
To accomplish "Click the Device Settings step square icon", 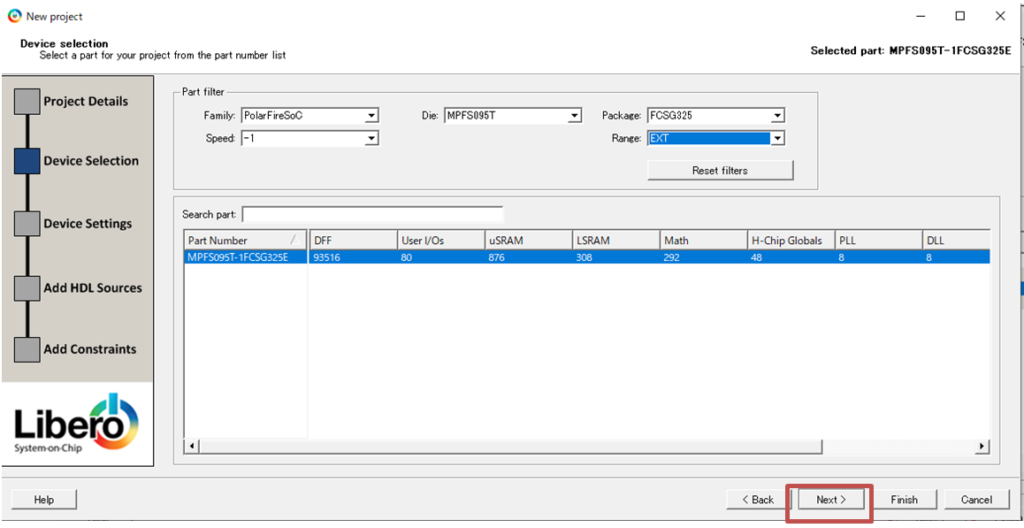I will (27, 224).
